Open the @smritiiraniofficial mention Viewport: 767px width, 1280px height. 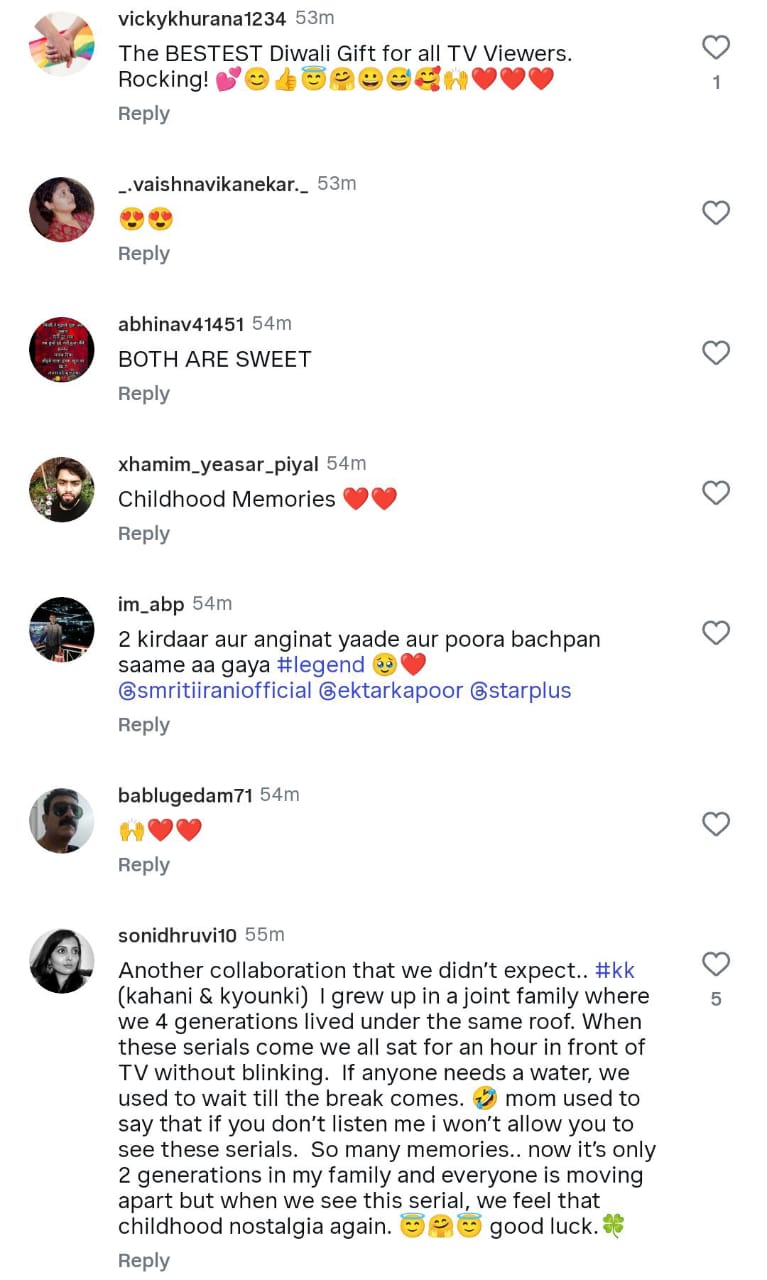215,691
